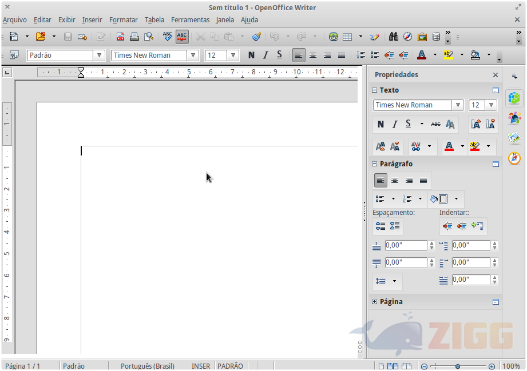The width and height of the screenshot is (527, 371).
Task: Click Português (Brasil) language in status bar
Action: click(x=147, y=366)
